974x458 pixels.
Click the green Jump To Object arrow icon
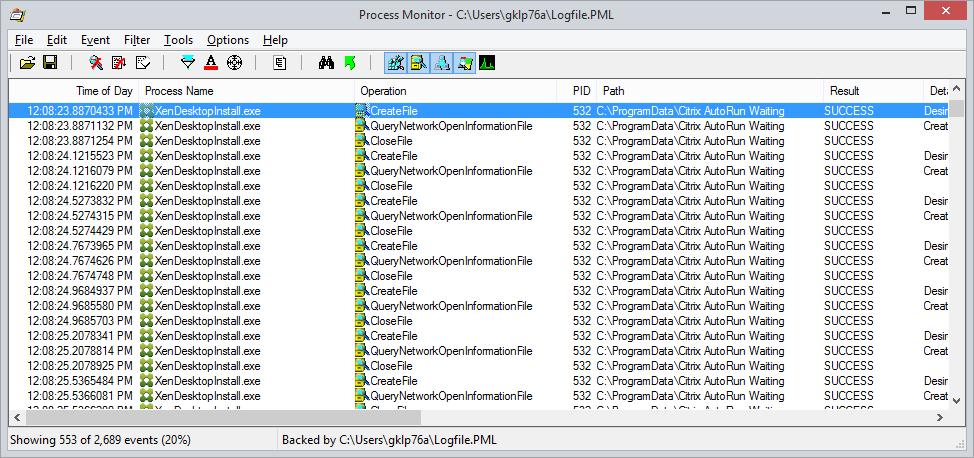pyautogui.click(x=350, y=63)
